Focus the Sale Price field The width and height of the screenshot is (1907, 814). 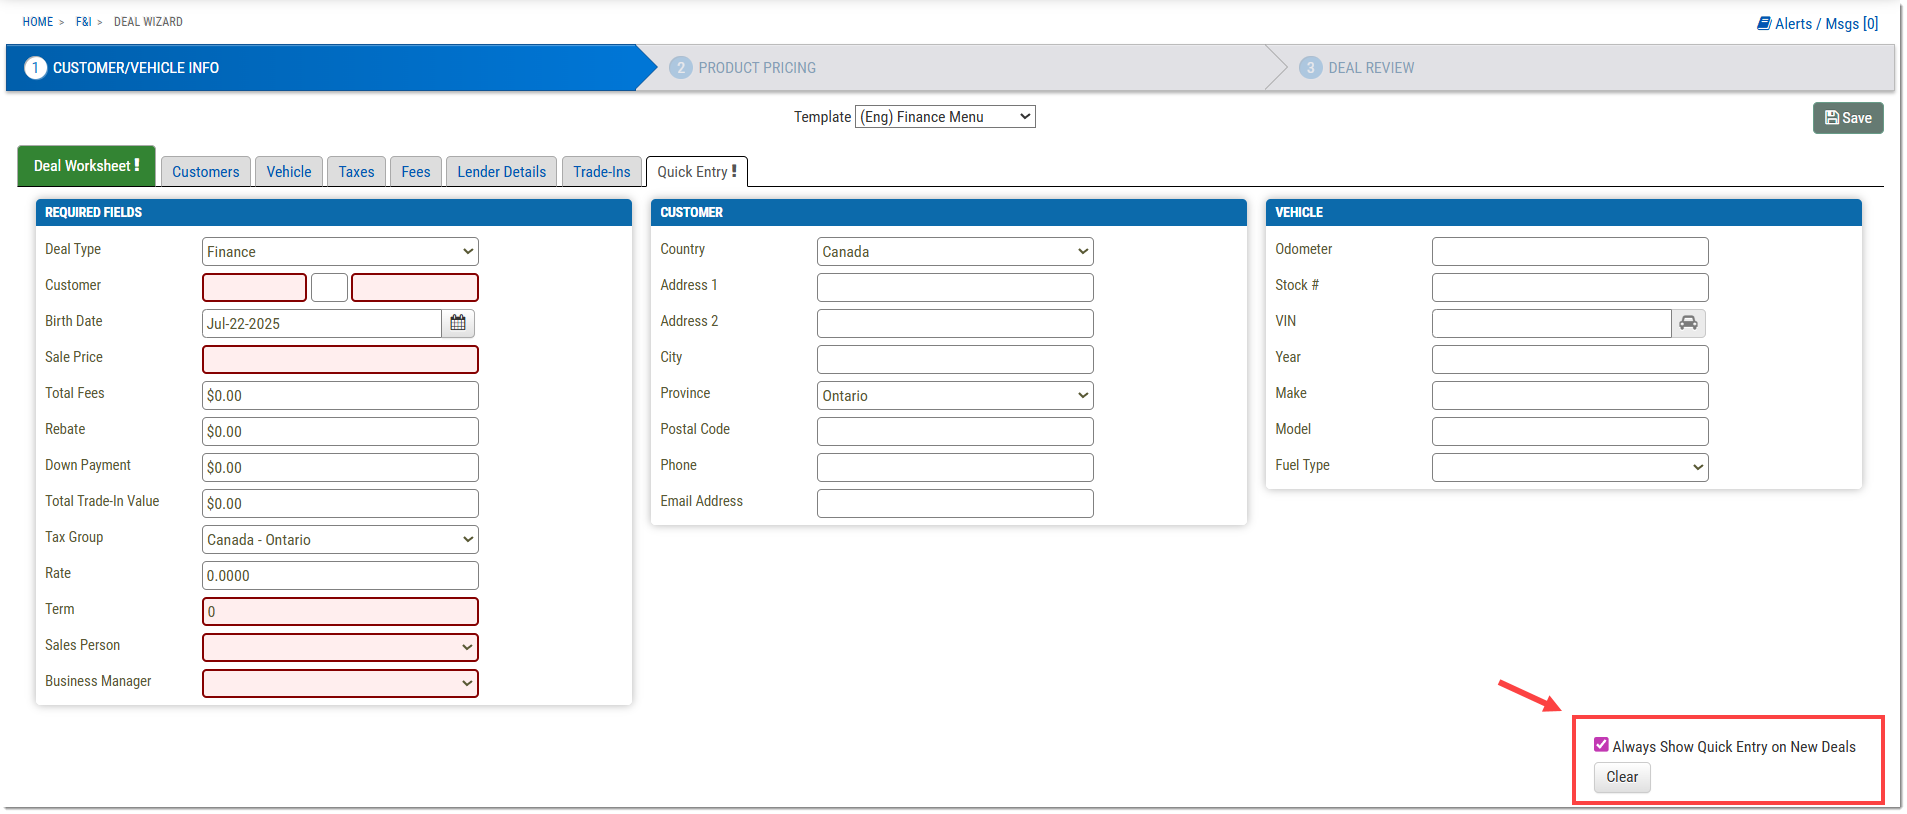point(340,359)
